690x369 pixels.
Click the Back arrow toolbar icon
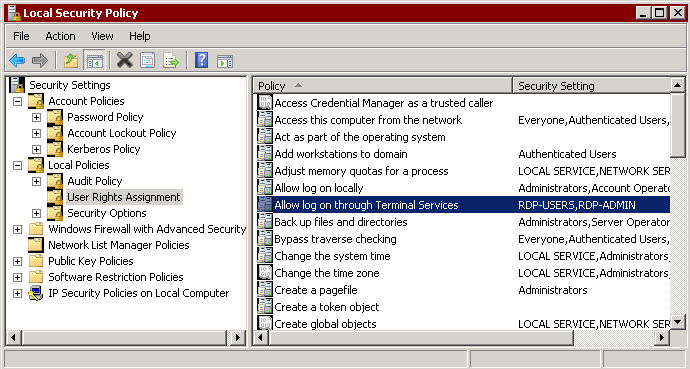tap(17, 60)
